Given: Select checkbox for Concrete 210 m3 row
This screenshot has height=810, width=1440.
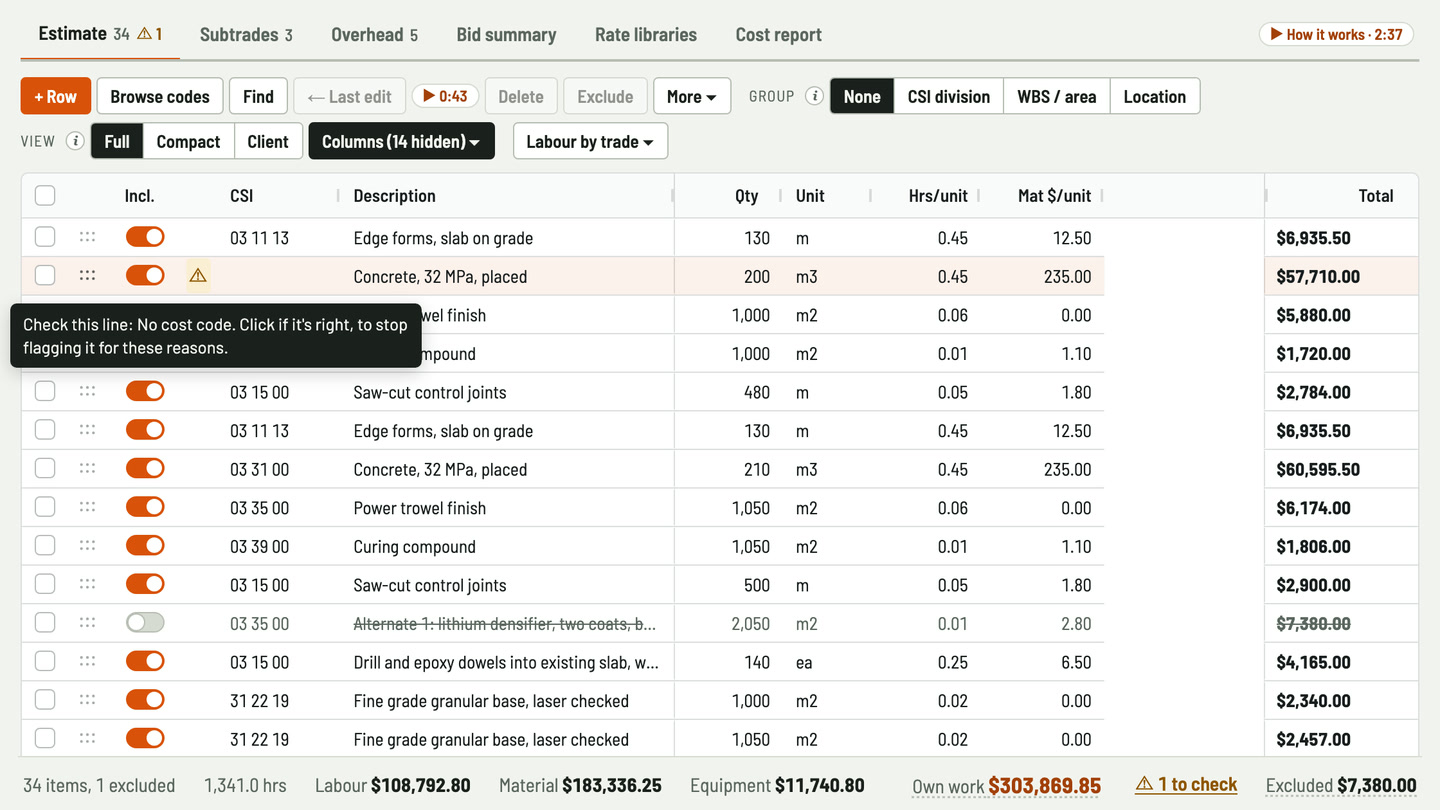Looking at the screenshot, I should [x=45, y=469].
